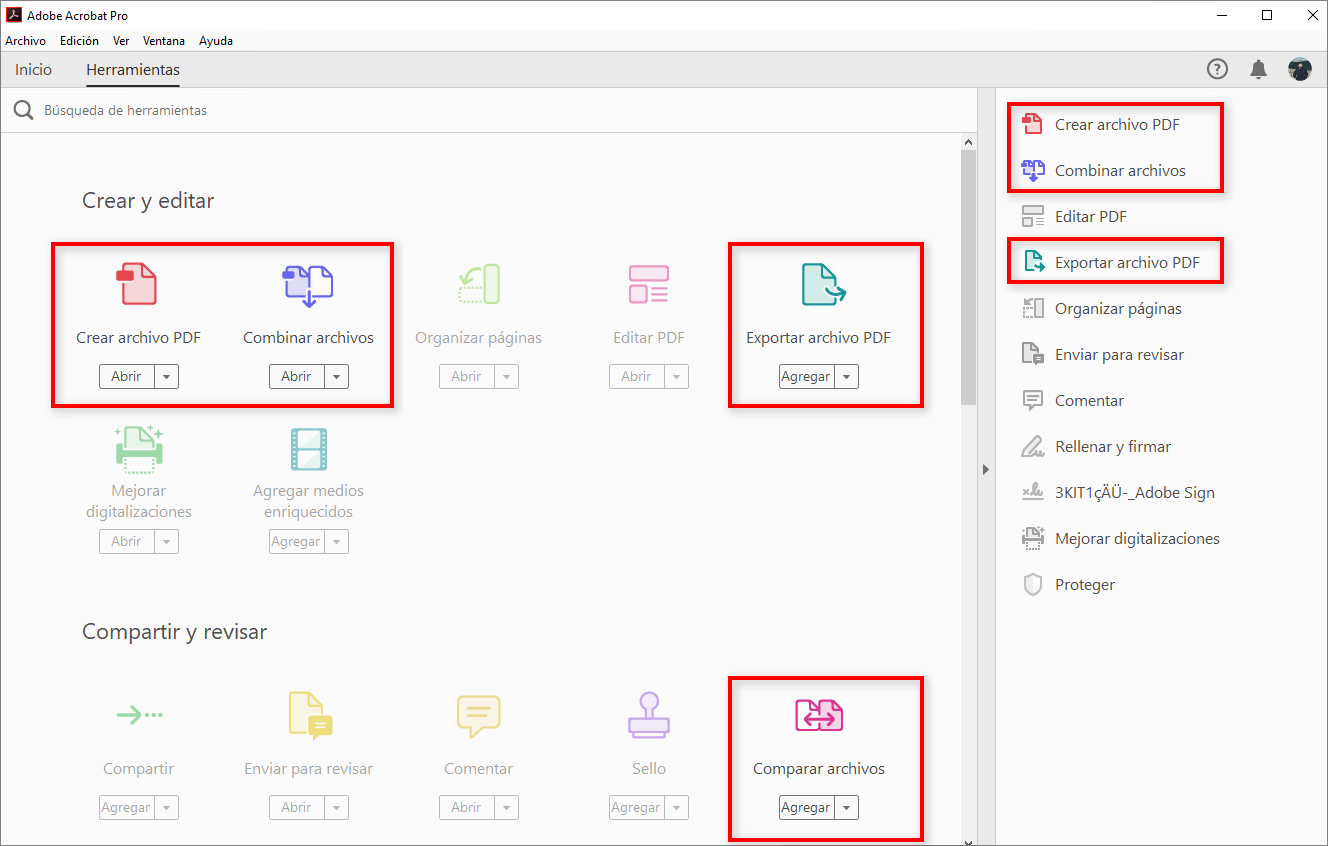Select the Editar PDF icon in the tools grid
The width and height of the screenshot is (1328, 846).
click(648, 284)
